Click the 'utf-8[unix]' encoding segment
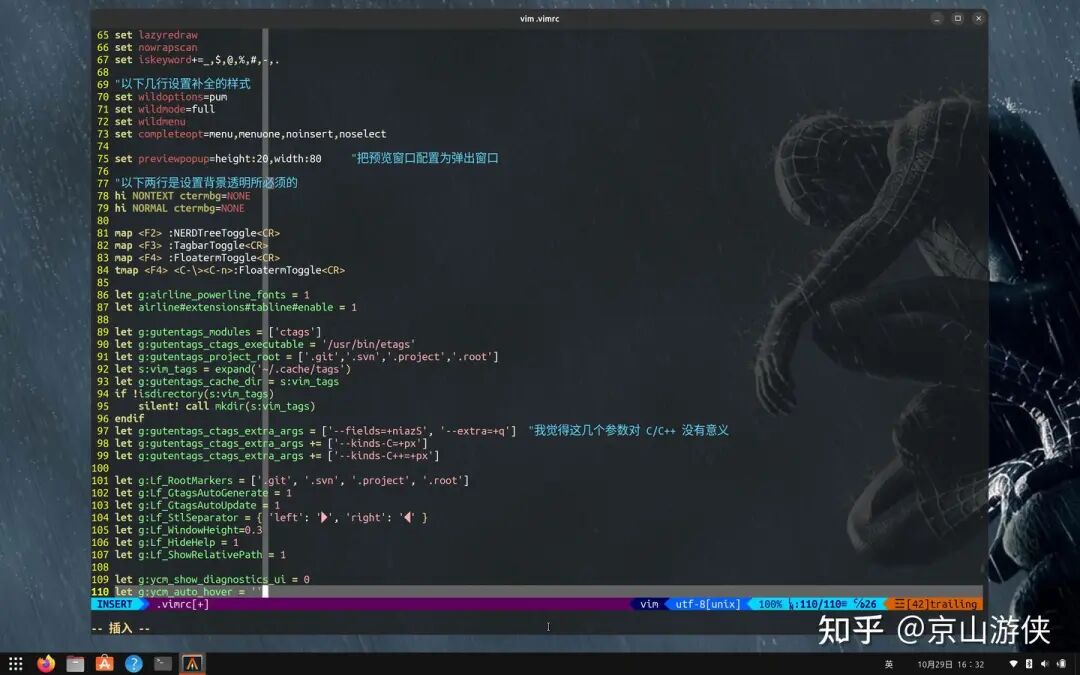The width and height of the screenshot is (1080, 675). (707, 604)
